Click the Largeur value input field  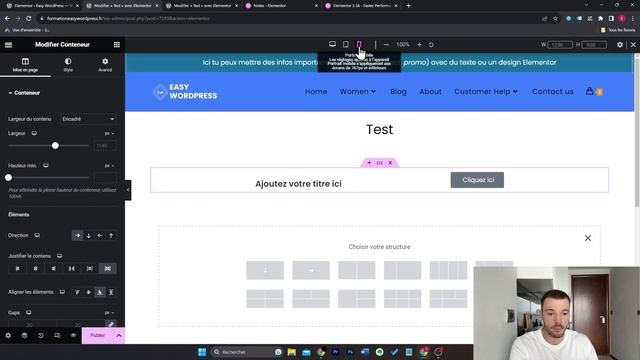[105, 146]
